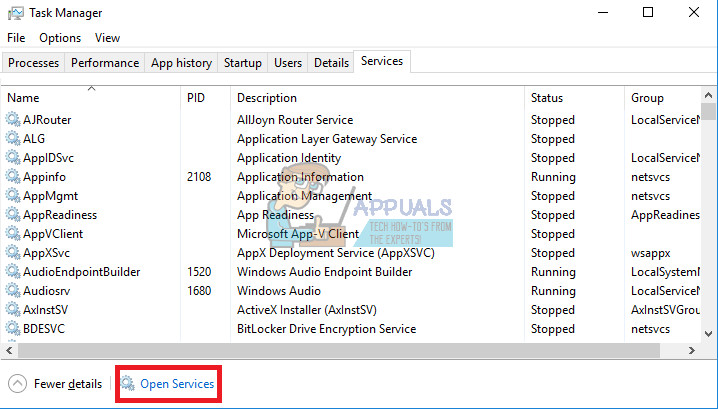Click the horizontal scrollbar right arrow
Screen dimensions: 718x409
(x=692, y=351)
